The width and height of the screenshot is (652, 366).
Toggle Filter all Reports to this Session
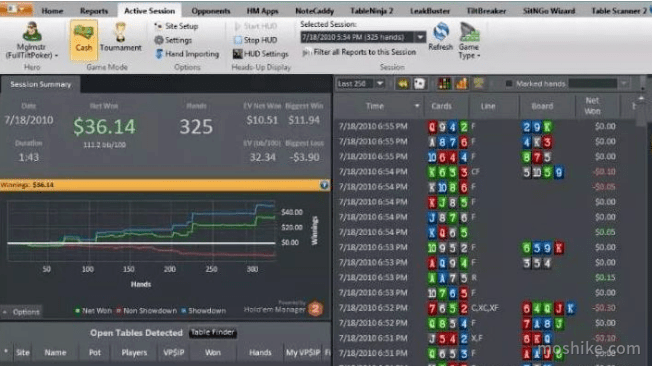click(360, 52)
